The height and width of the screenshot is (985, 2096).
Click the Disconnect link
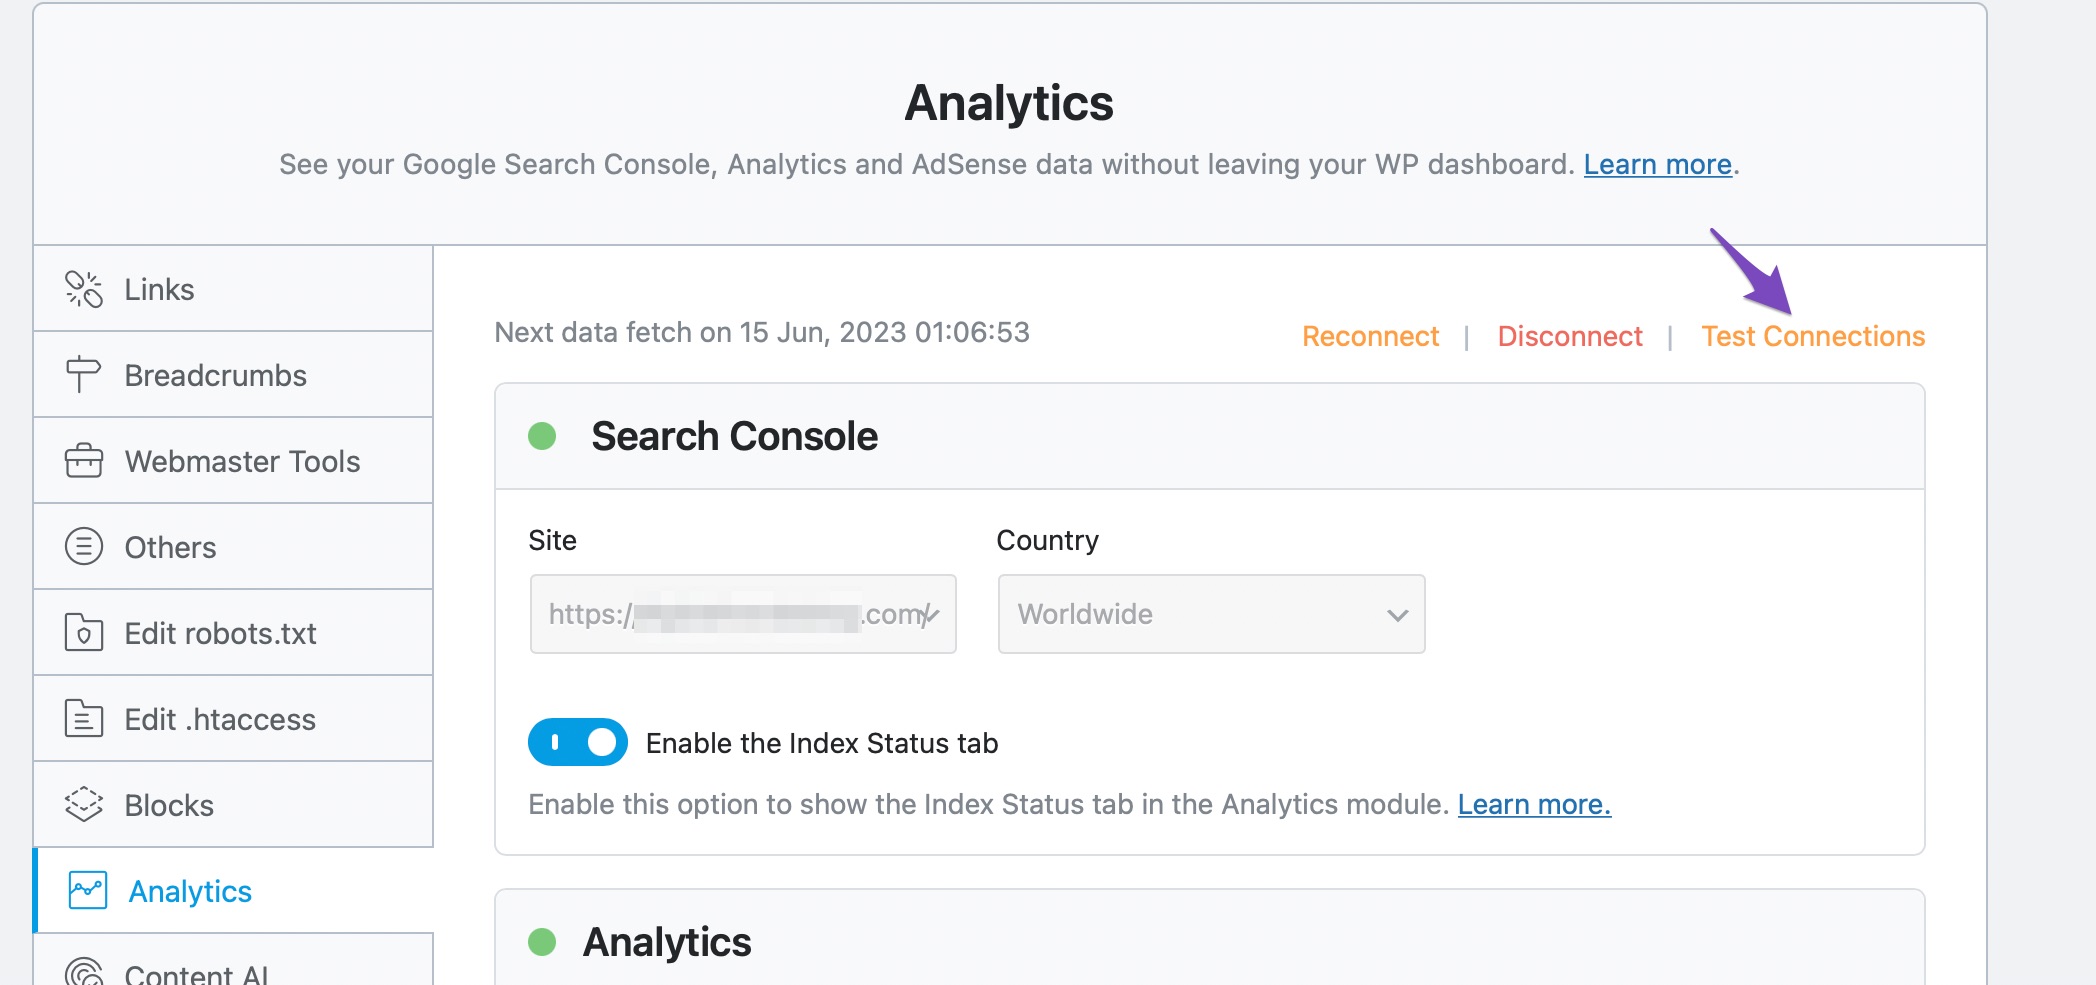1570,336
